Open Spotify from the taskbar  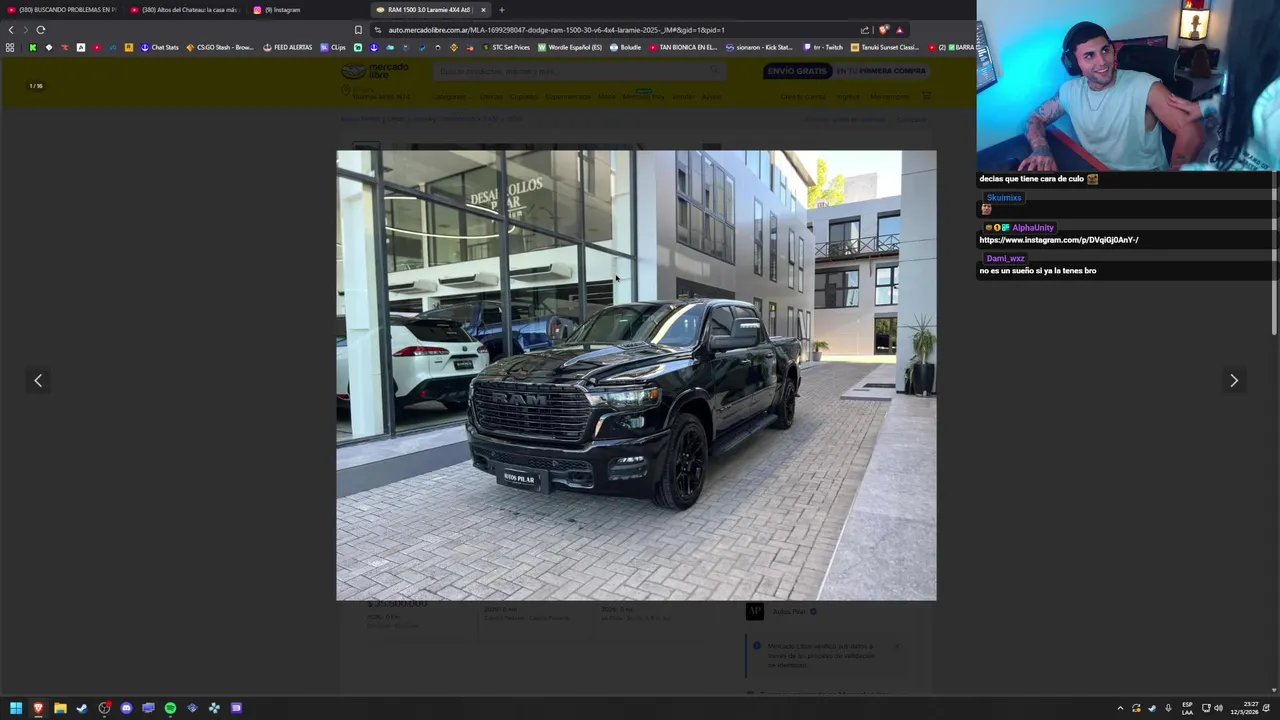pos(170,708)
